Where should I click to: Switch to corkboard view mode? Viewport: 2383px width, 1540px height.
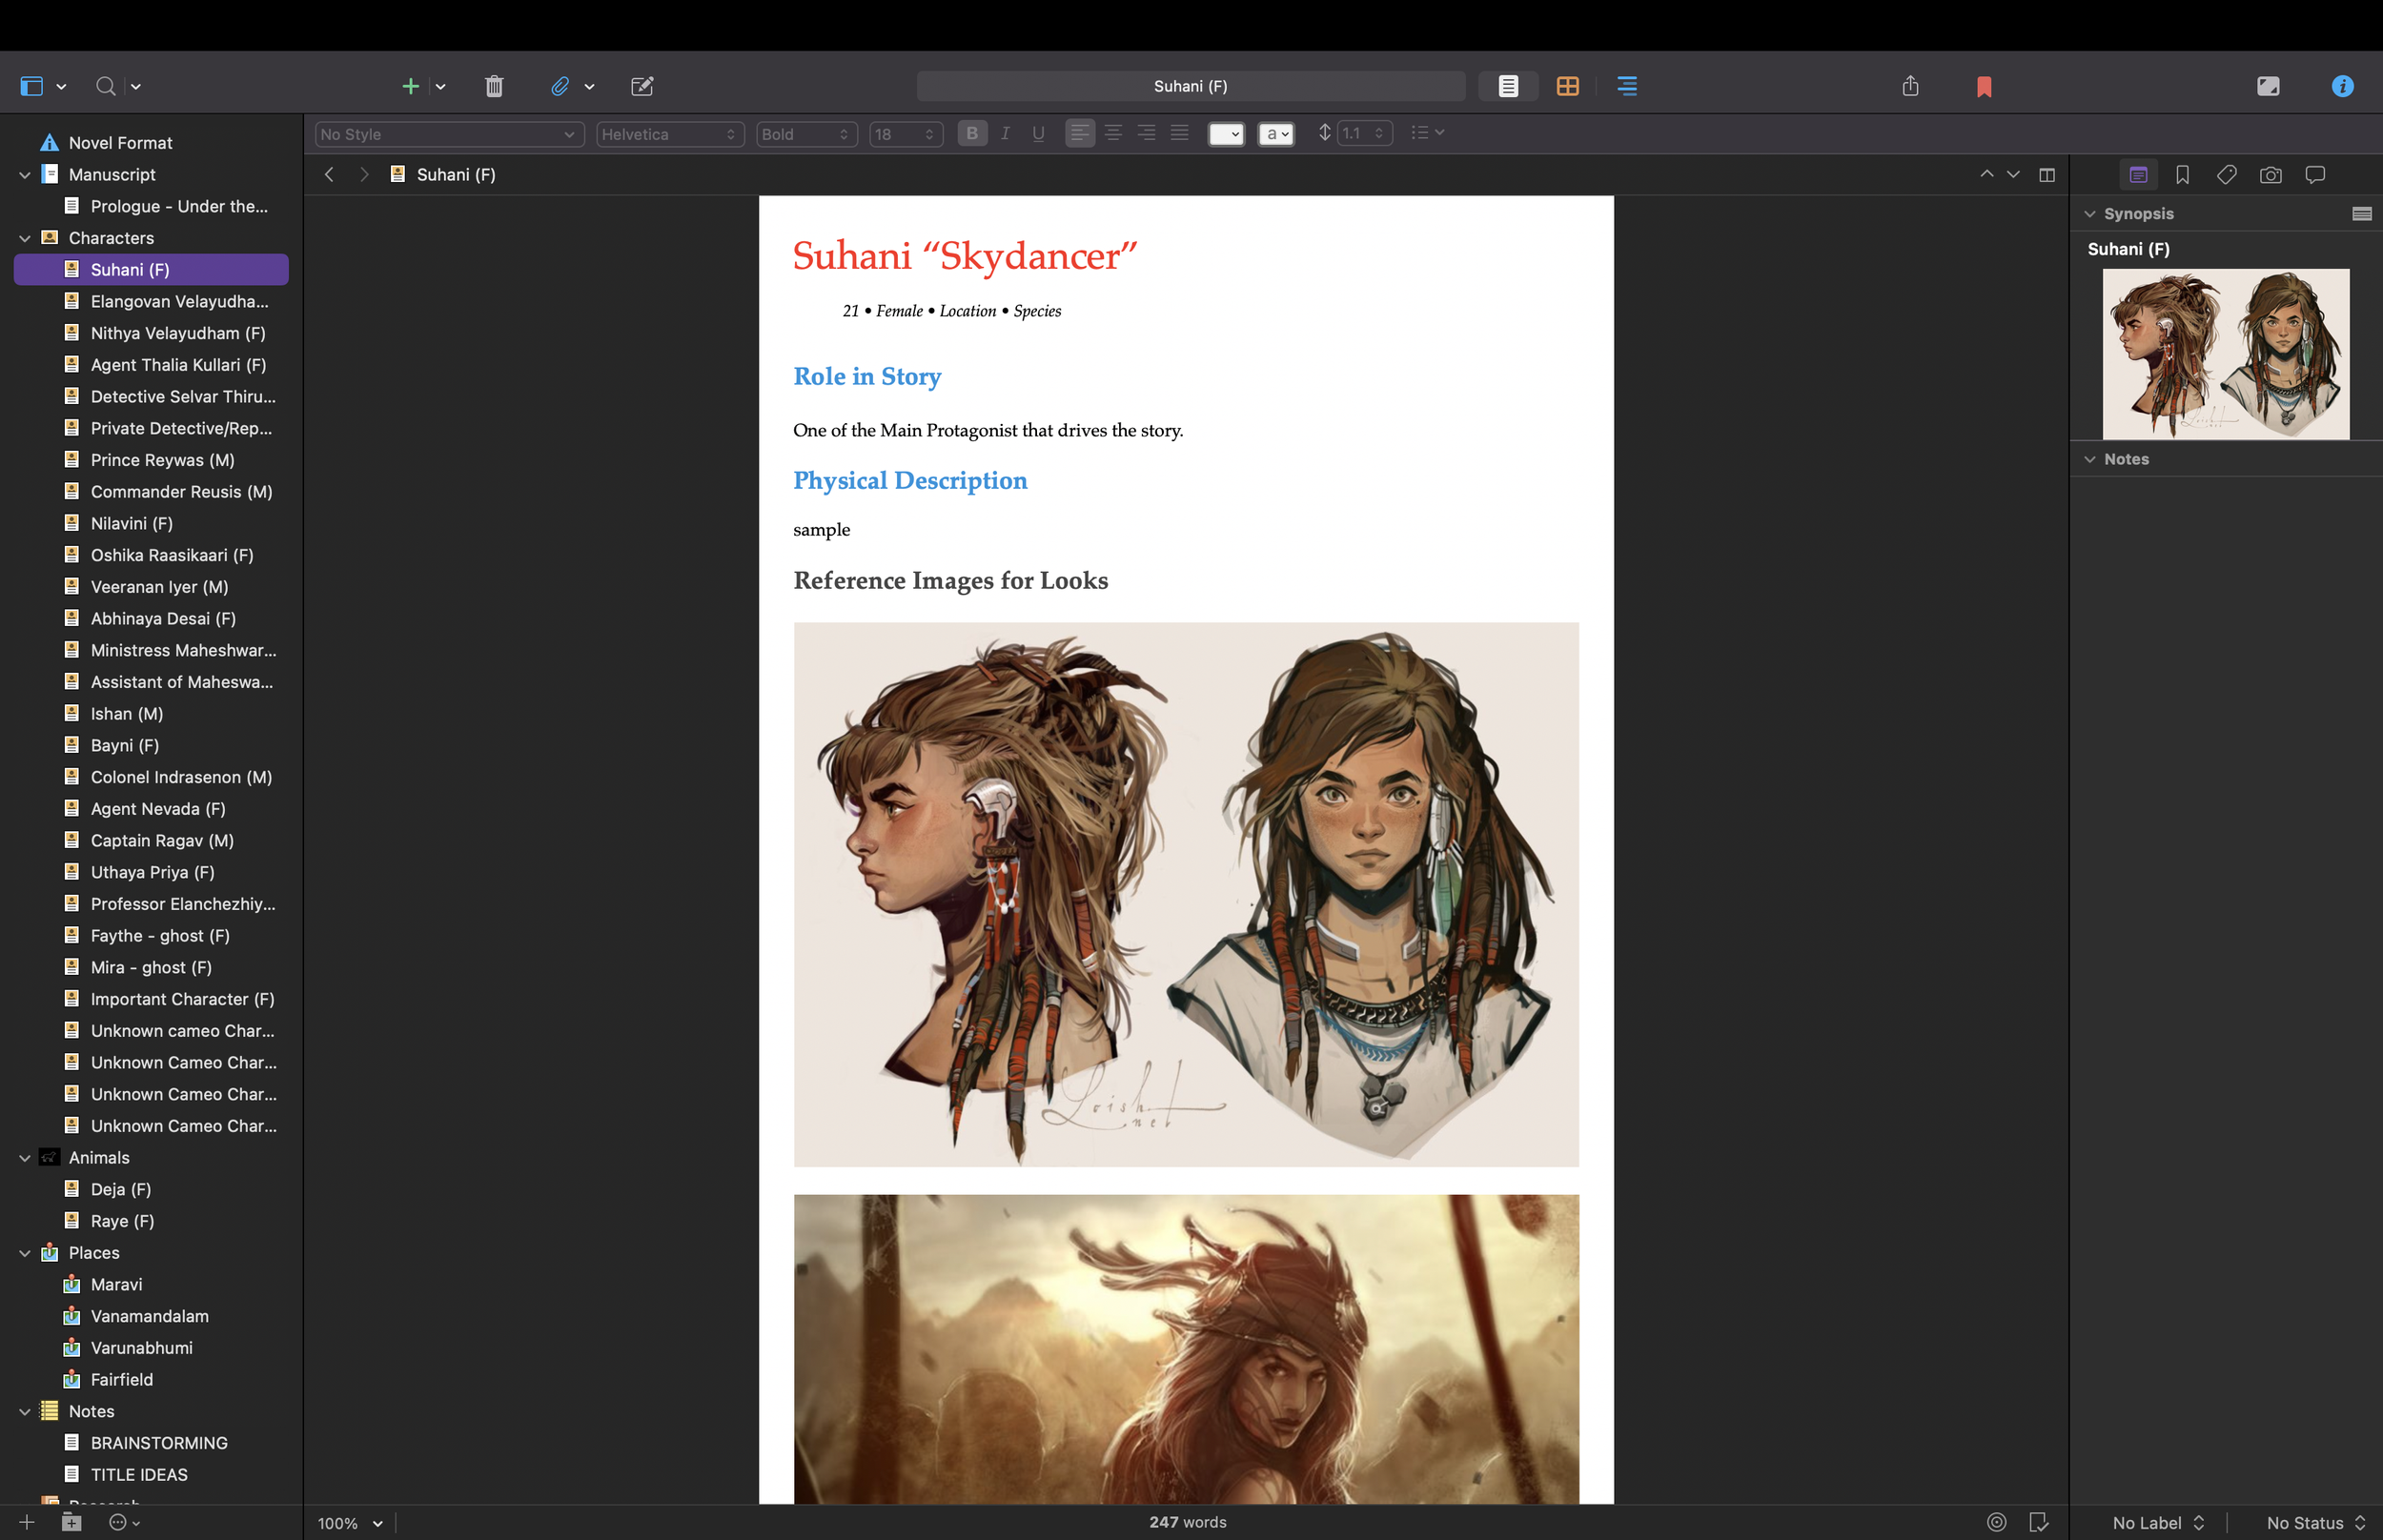(1567, 86)
